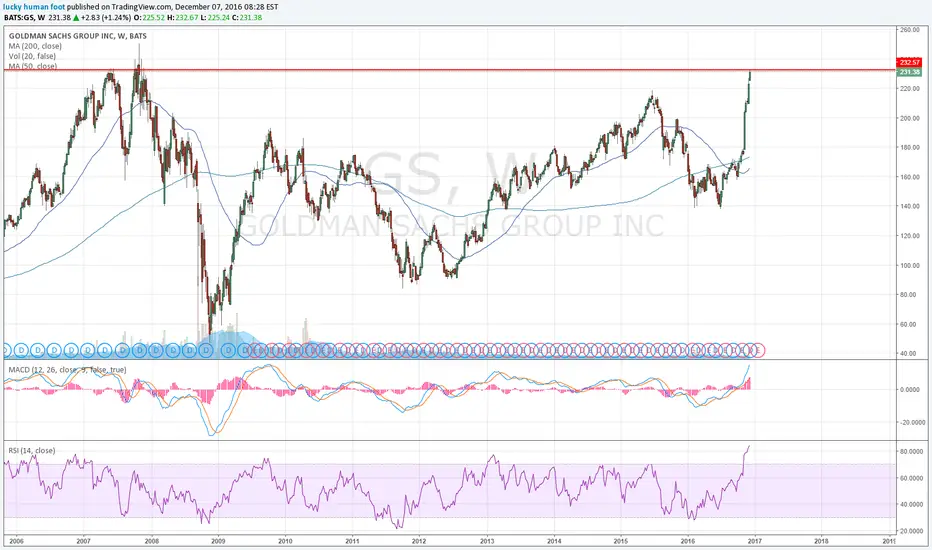This screenshot has height=550, width=932.
Task: Click the GOLDMAN SACHS GROUP INC, W, BATS legend title
Action: click(77, 36)
